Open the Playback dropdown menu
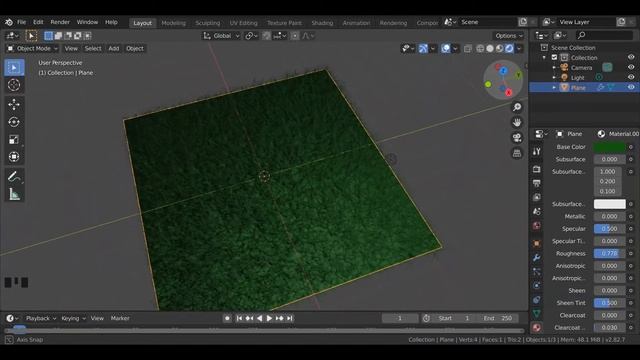This screenshot has height=360, width=640. [41, 318]
